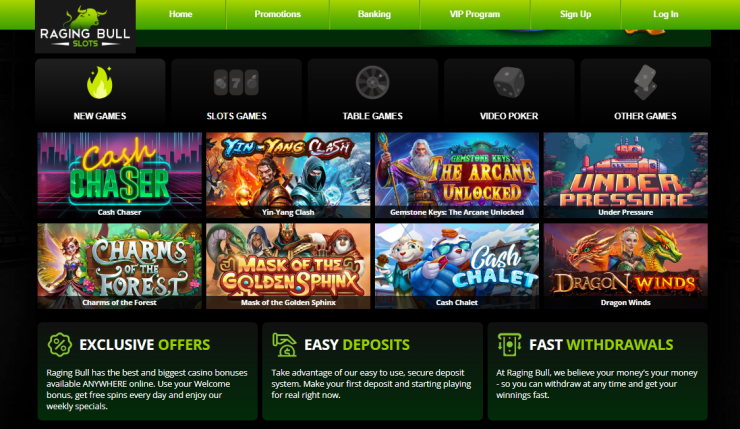Open the Promotions menu item
Viewport: 740px width, 429px height.
[278, 14]
